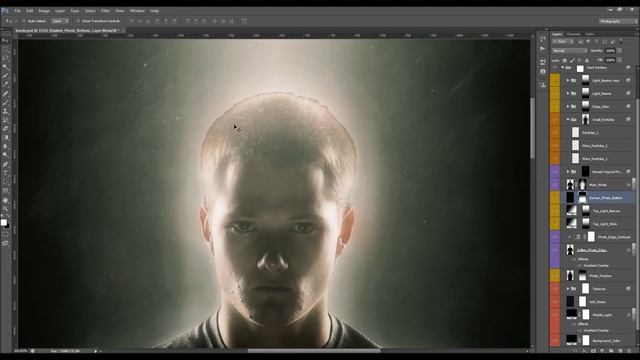Delete layer trash icon

[629, 351]
